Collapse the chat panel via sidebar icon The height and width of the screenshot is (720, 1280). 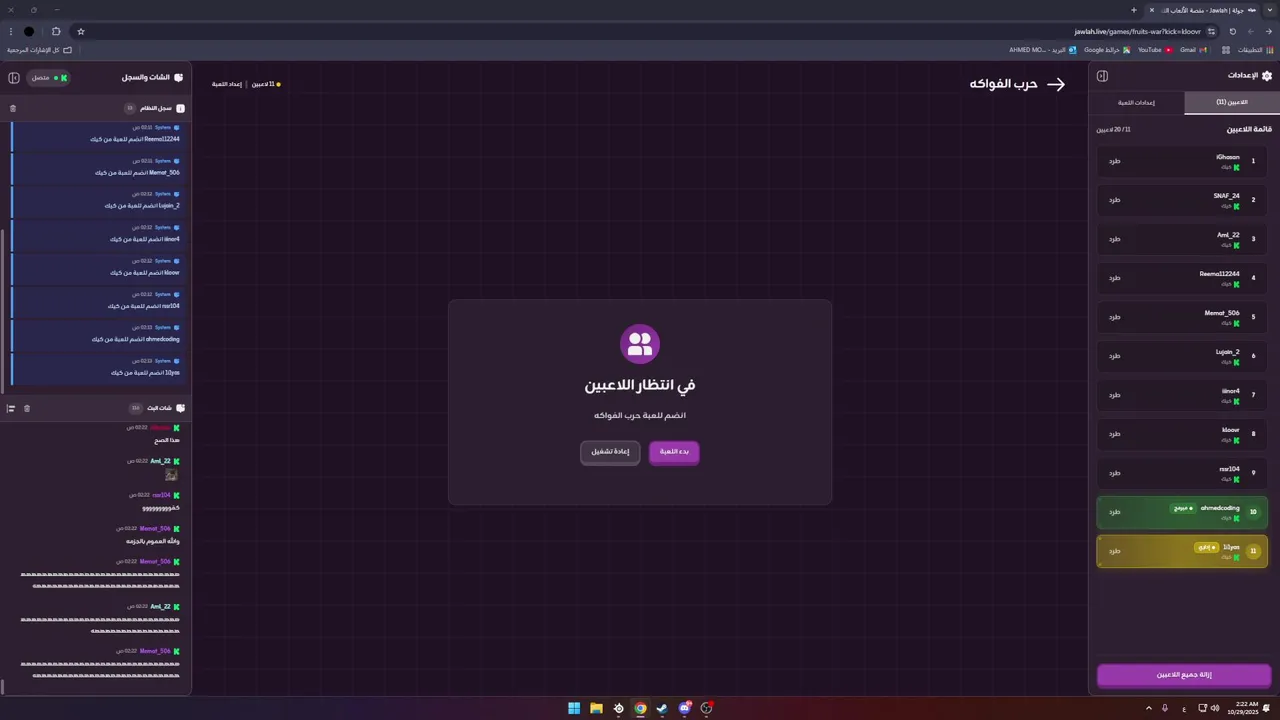click(x=14, y=77)
